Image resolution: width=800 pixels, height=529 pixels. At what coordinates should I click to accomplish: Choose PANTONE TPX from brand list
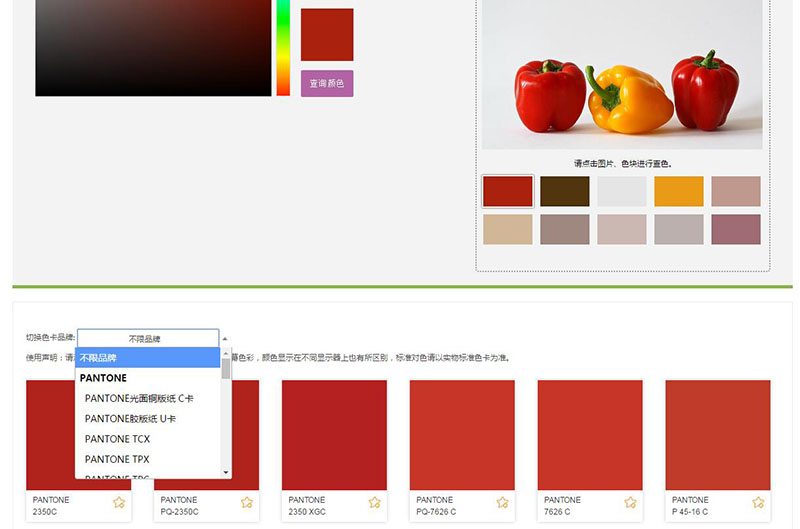point(117,459)
